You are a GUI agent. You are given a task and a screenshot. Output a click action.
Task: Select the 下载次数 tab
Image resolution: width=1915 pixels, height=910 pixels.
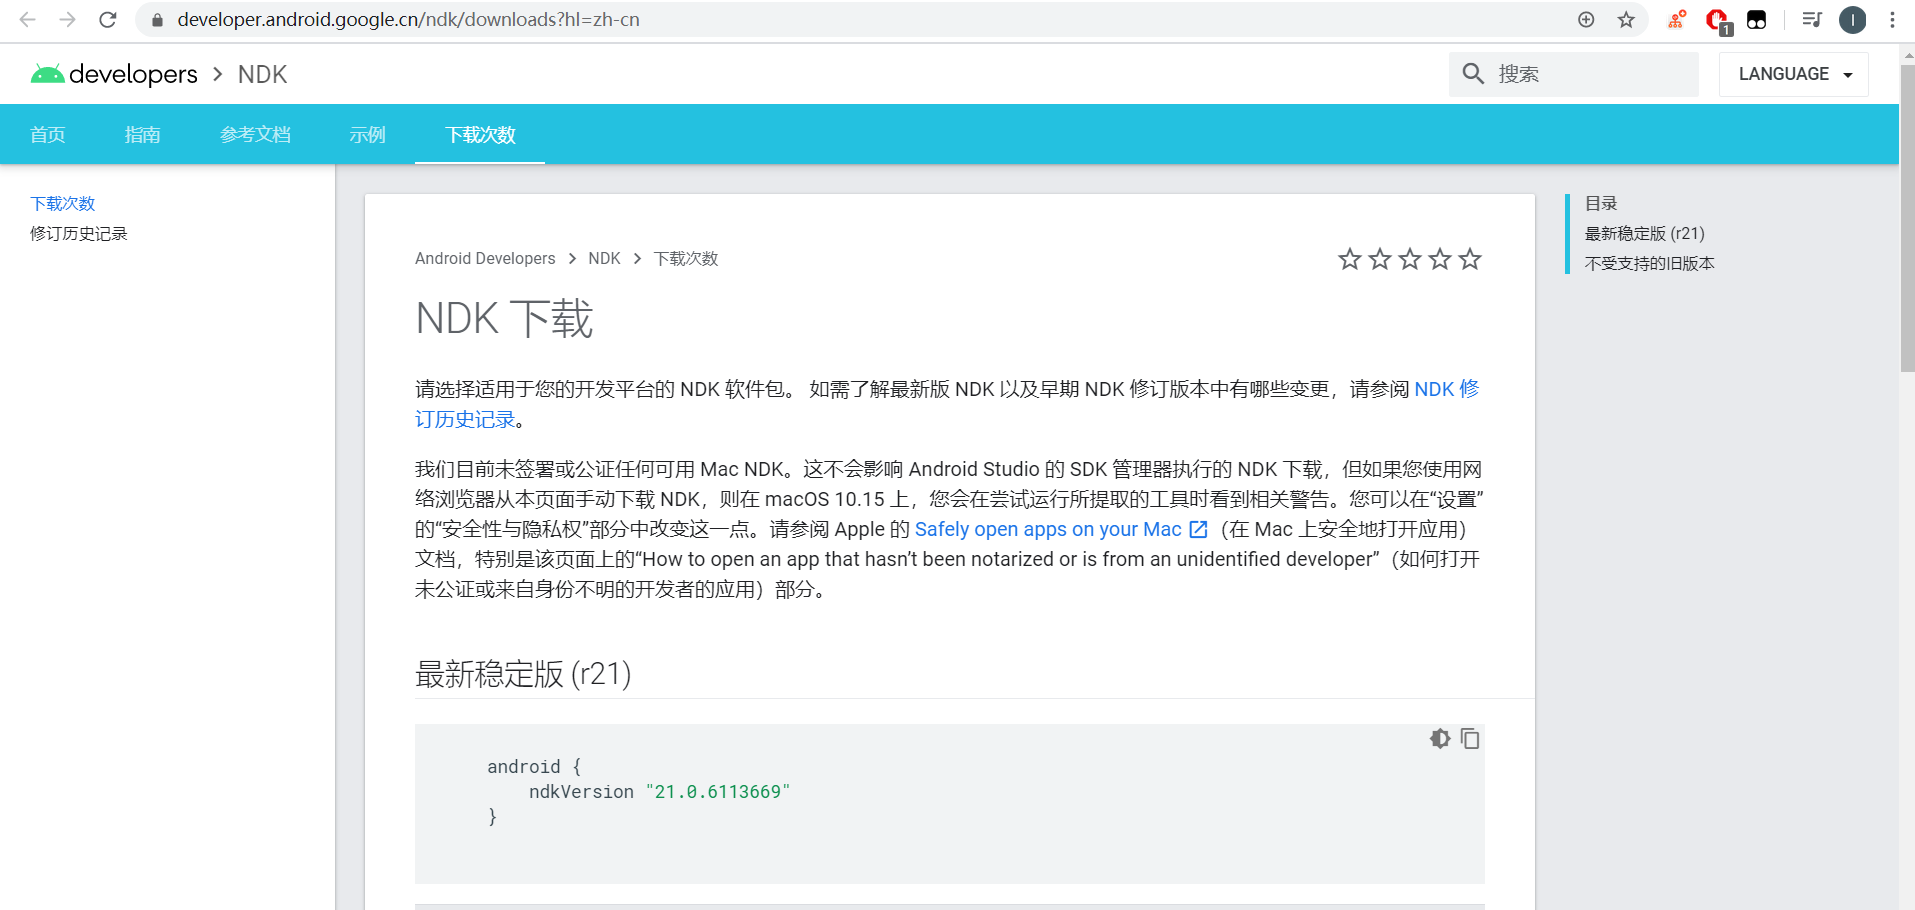point(480,134)
